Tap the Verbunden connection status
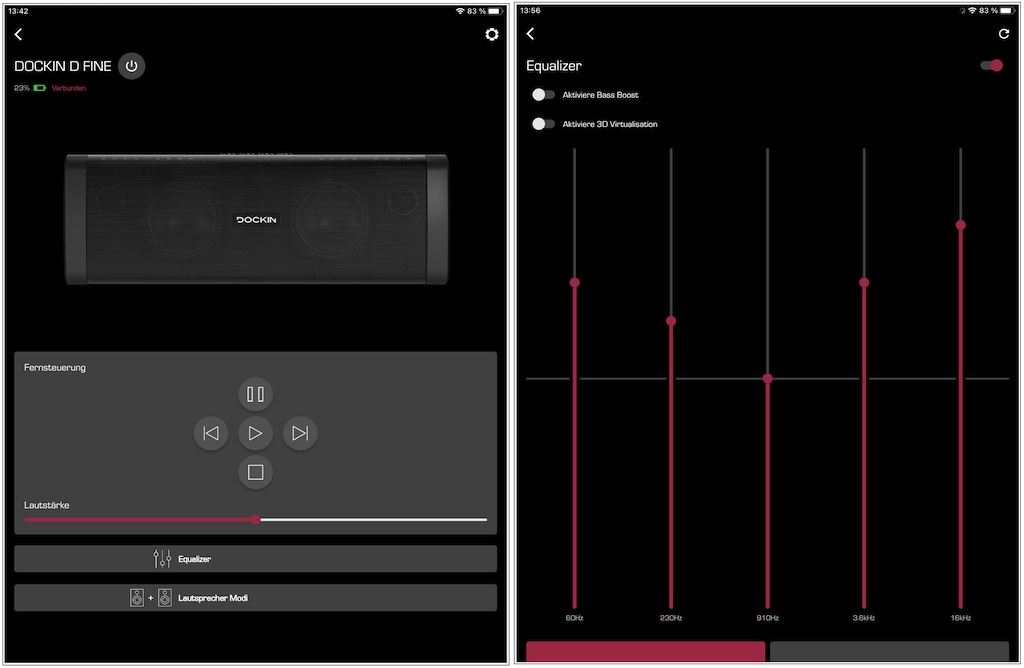The width and height of the screenshot is (1024, 668). click(x=69, y=88)
